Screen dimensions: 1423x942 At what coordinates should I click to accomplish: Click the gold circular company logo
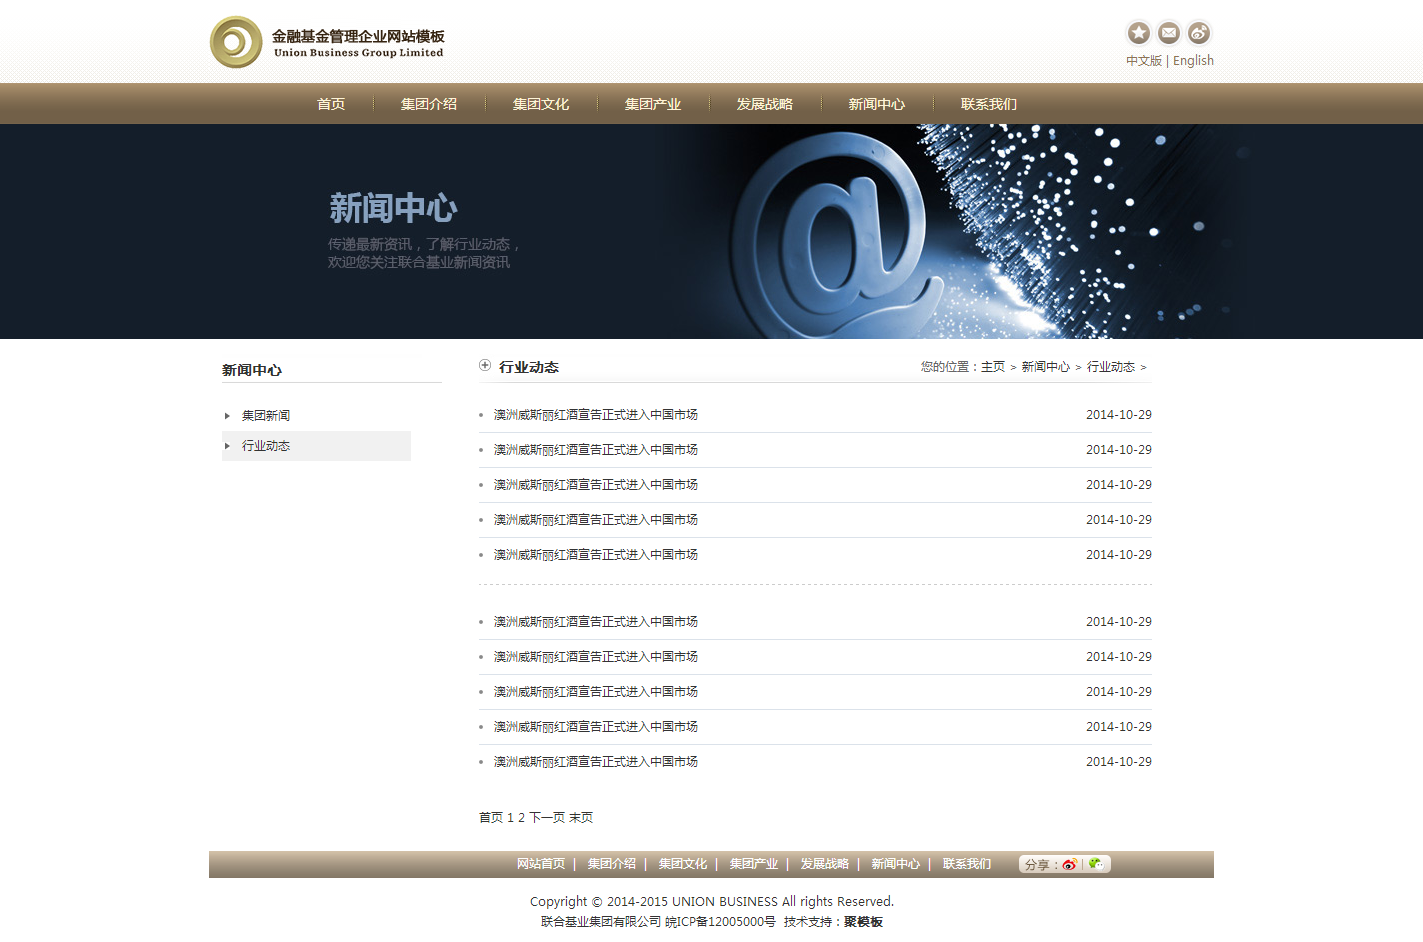pos(236,42)
